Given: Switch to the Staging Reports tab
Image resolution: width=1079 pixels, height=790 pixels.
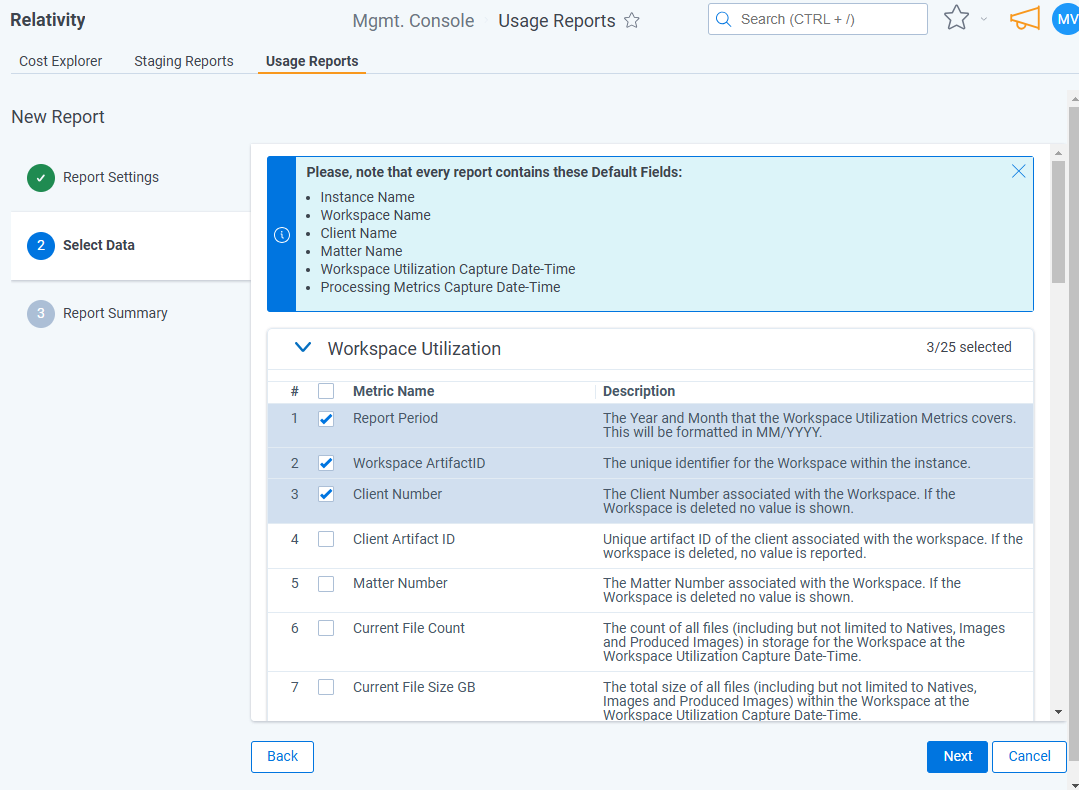Looking at the screenshot, I should pos(184,61).
